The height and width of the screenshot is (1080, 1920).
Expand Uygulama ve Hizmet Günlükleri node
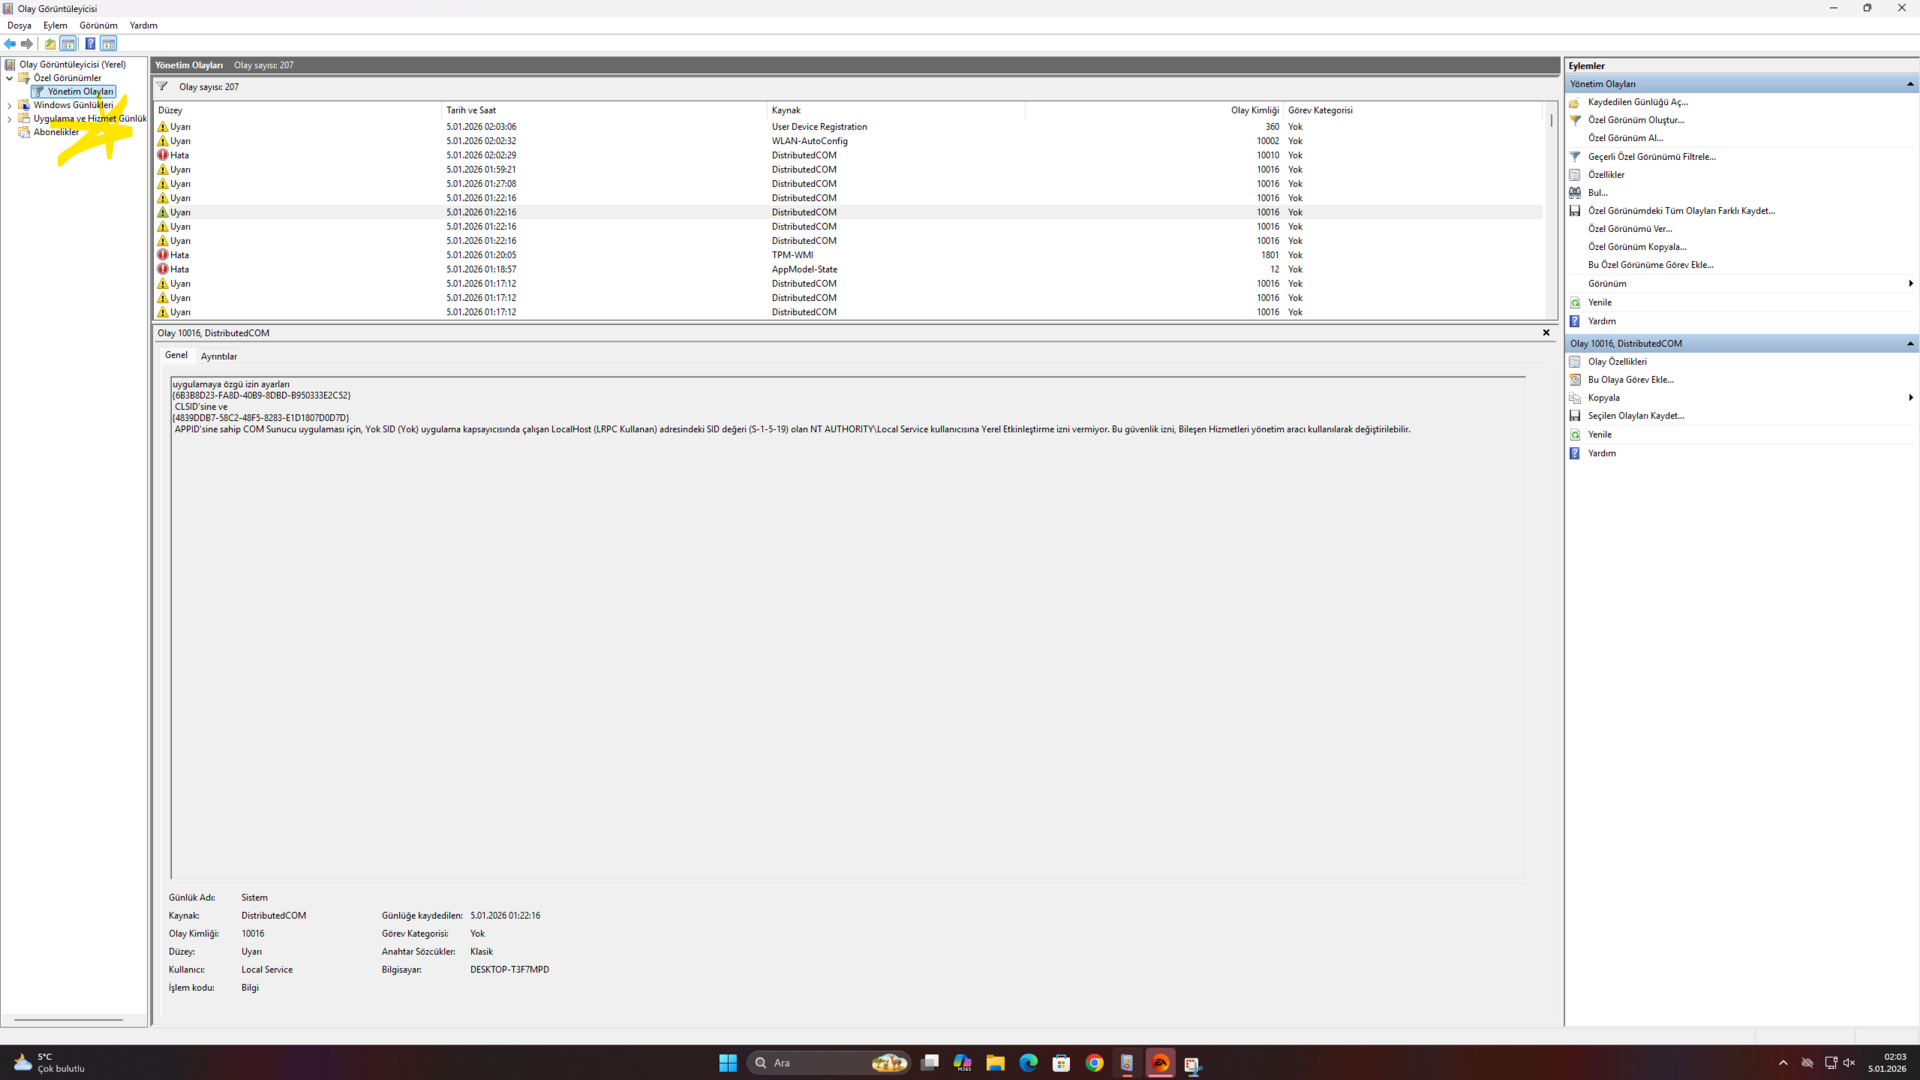coord(10,119)
